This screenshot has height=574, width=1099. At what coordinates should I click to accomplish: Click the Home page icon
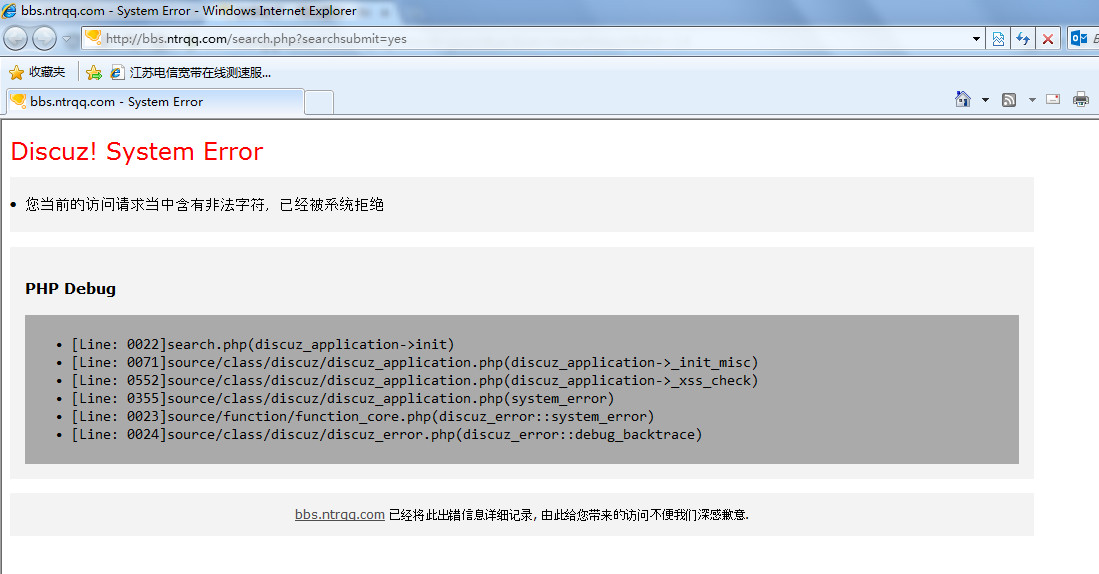[963, 100]
